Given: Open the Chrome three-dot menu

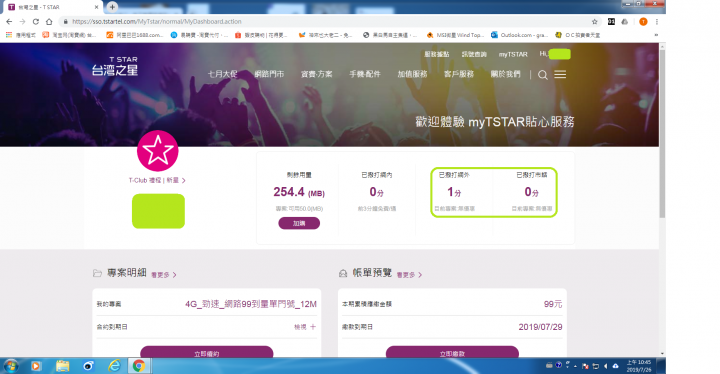Looking at the screenshot, I should pos(657,22).
